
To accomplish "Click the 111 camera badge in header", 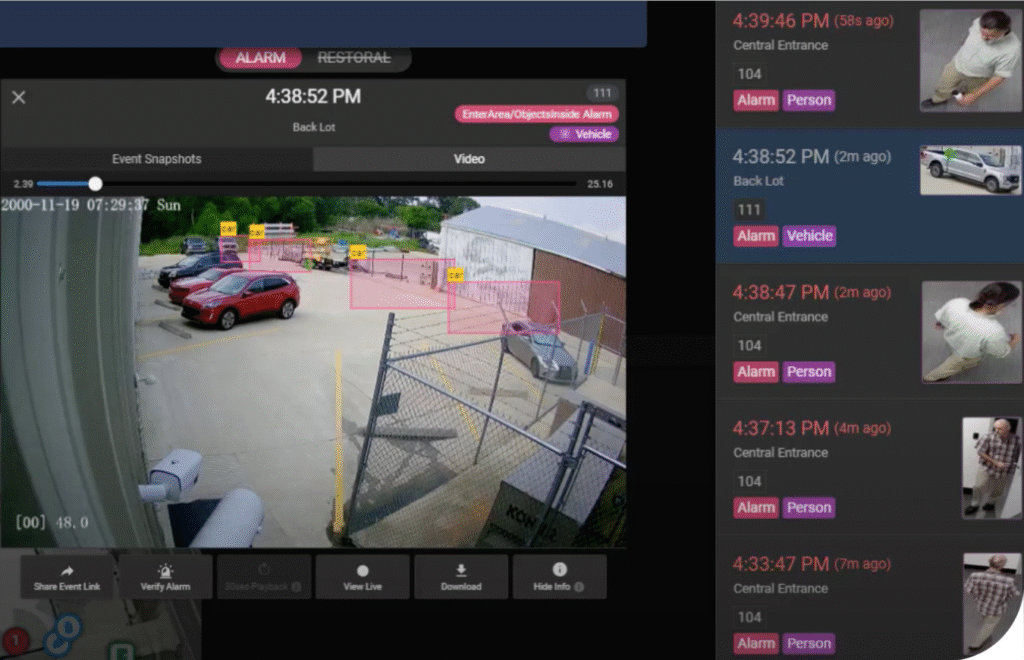I will click(x=602, y=93).
